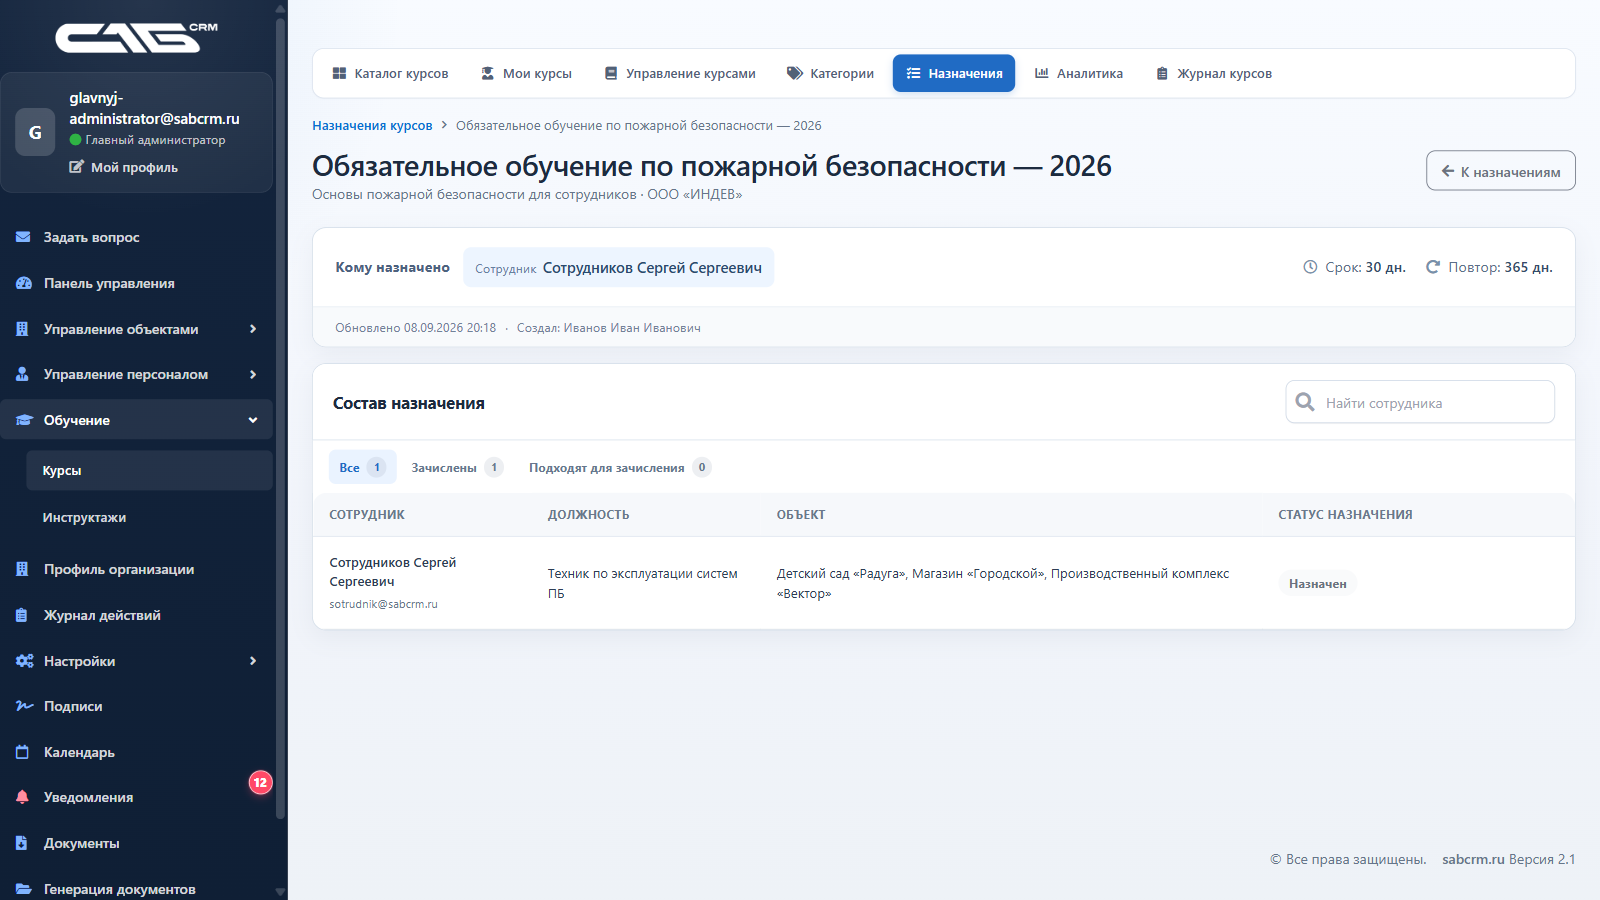Screen dimensions: 1600x900
Task: Click the building icon beside Профиль организации
Action: click(x=23, y=569)
